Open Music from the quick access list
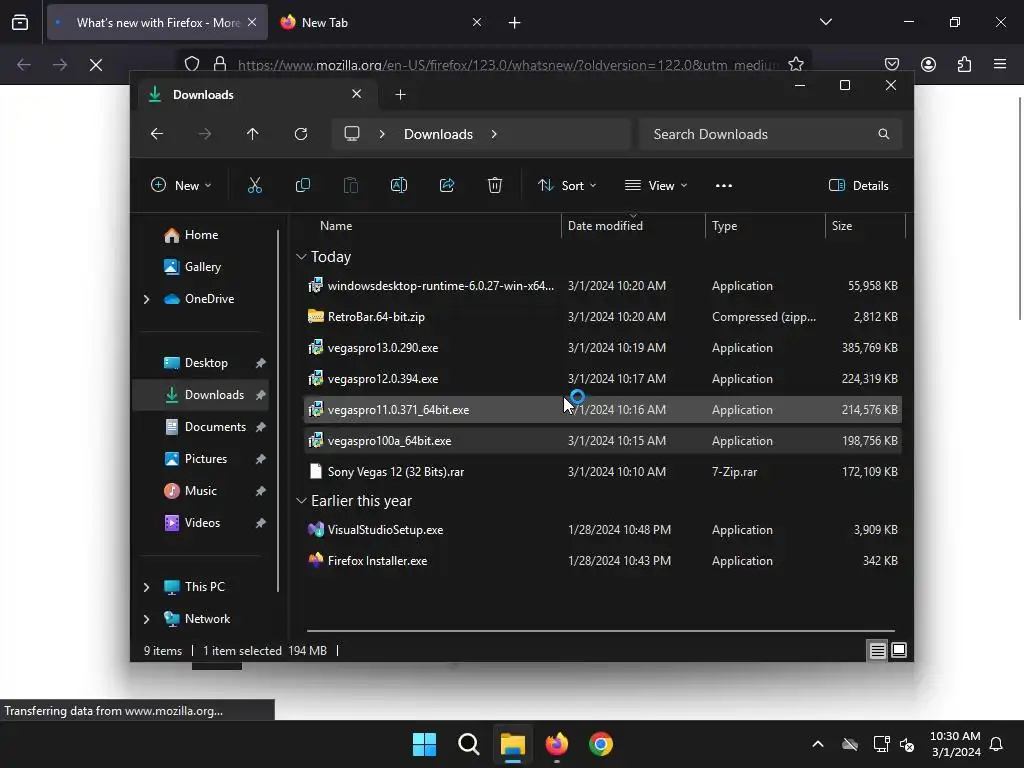This screenshot has width=1024, height=768. (200, 491)
